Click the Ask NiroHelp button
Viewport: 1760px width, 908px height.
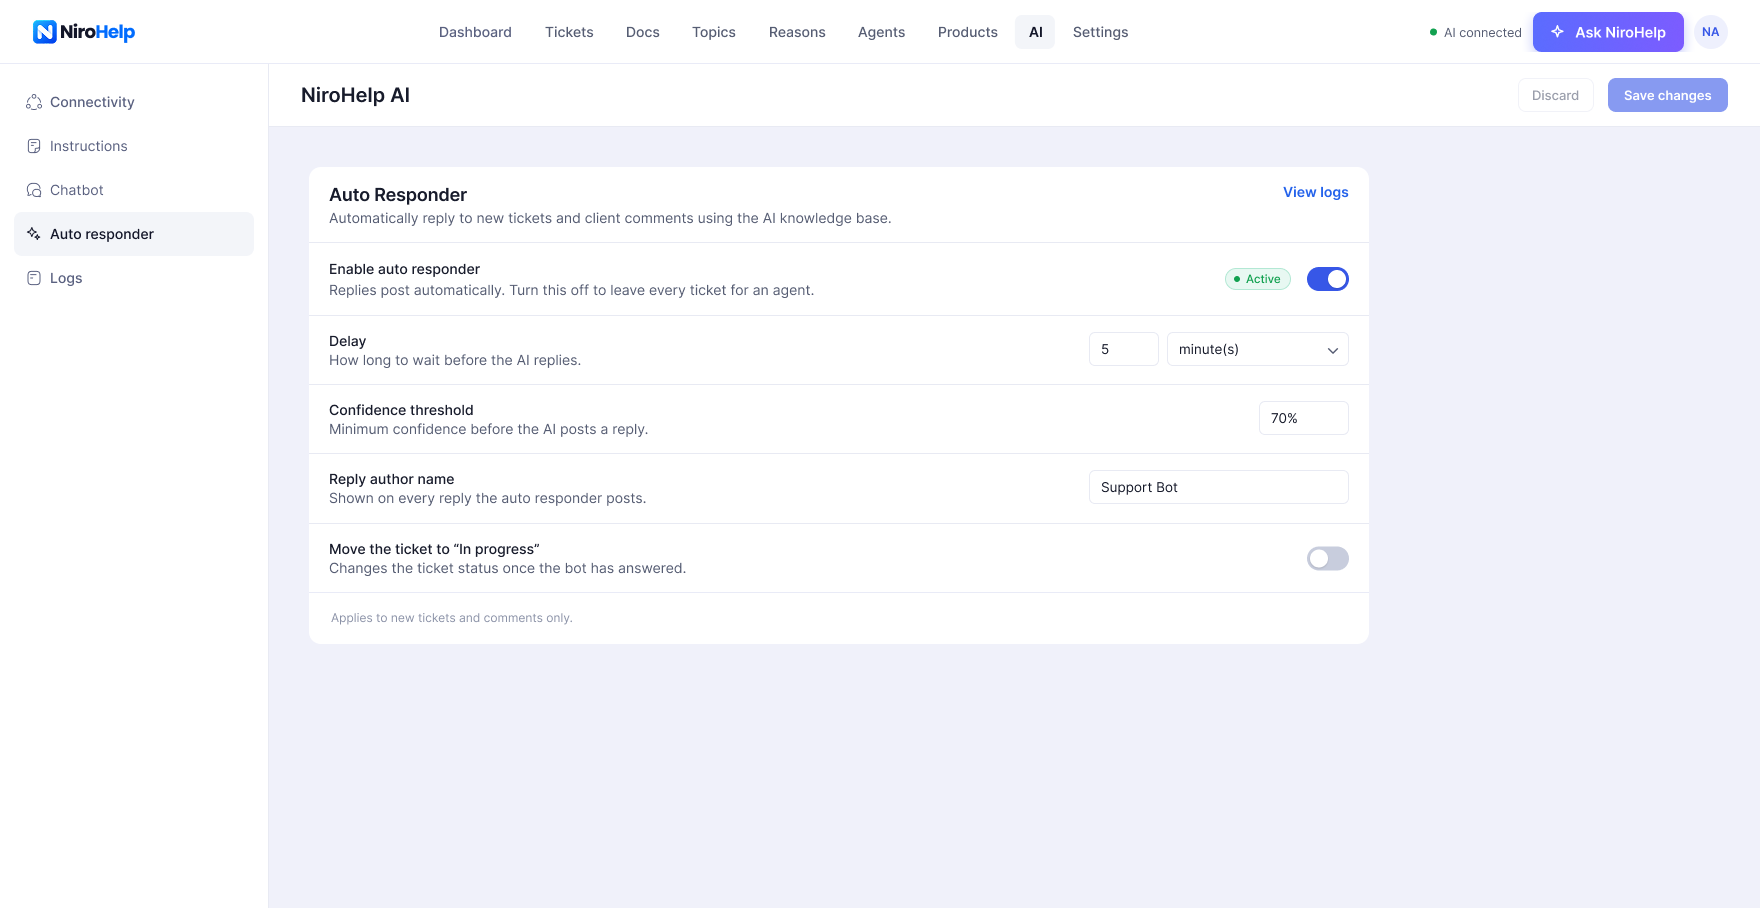tap(1608, 32)
